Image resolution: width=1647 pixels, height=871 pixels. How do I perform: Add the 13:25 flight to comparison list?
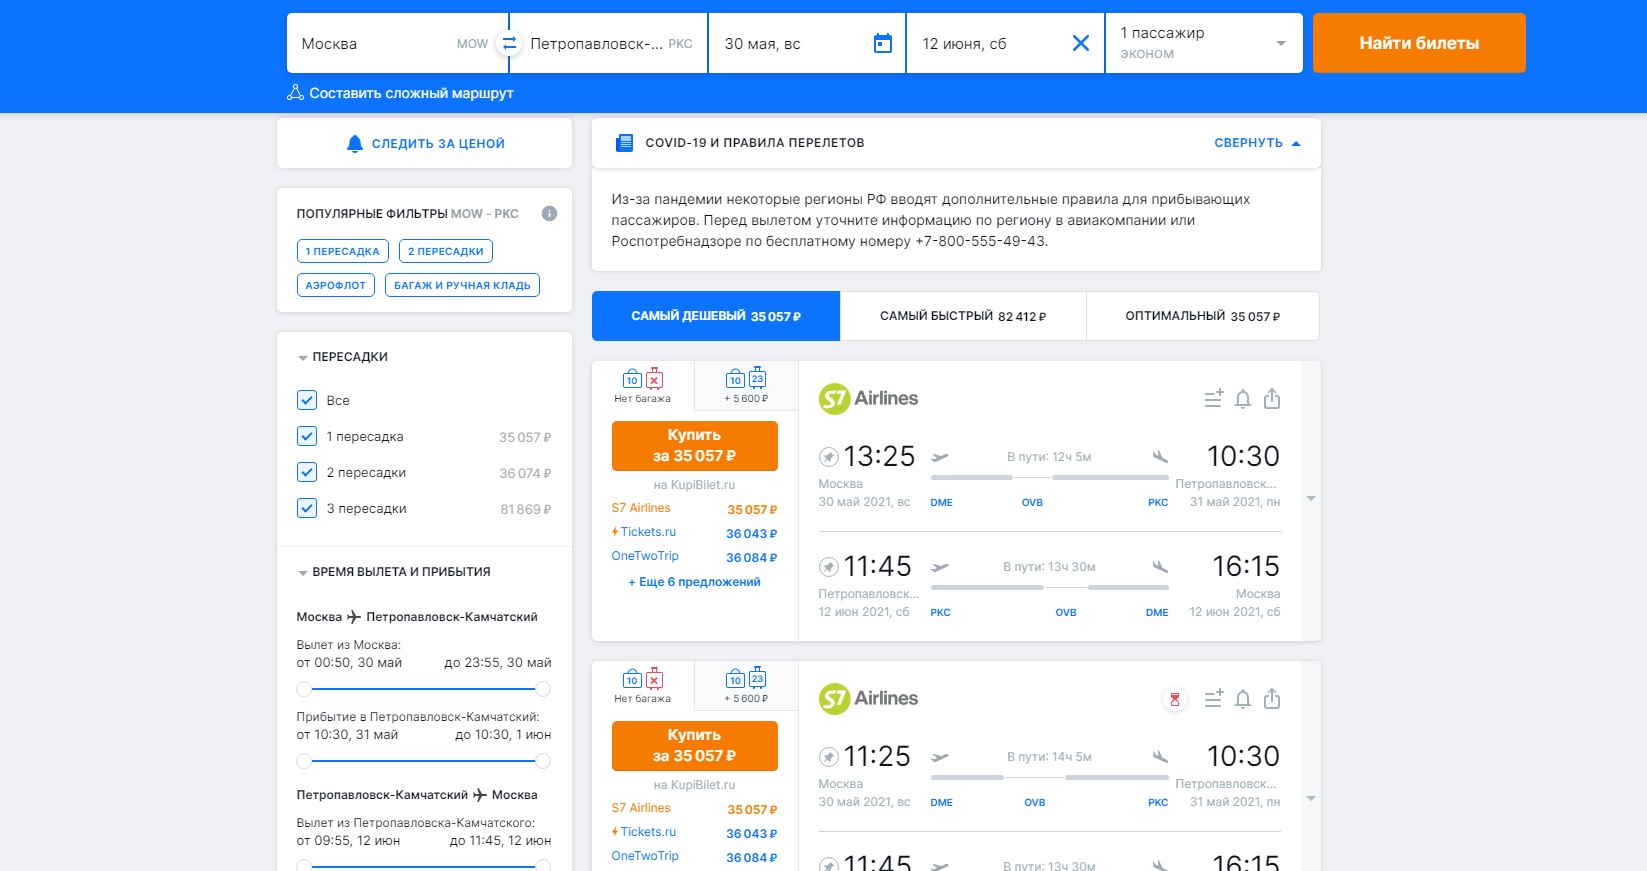[1213, 398]
